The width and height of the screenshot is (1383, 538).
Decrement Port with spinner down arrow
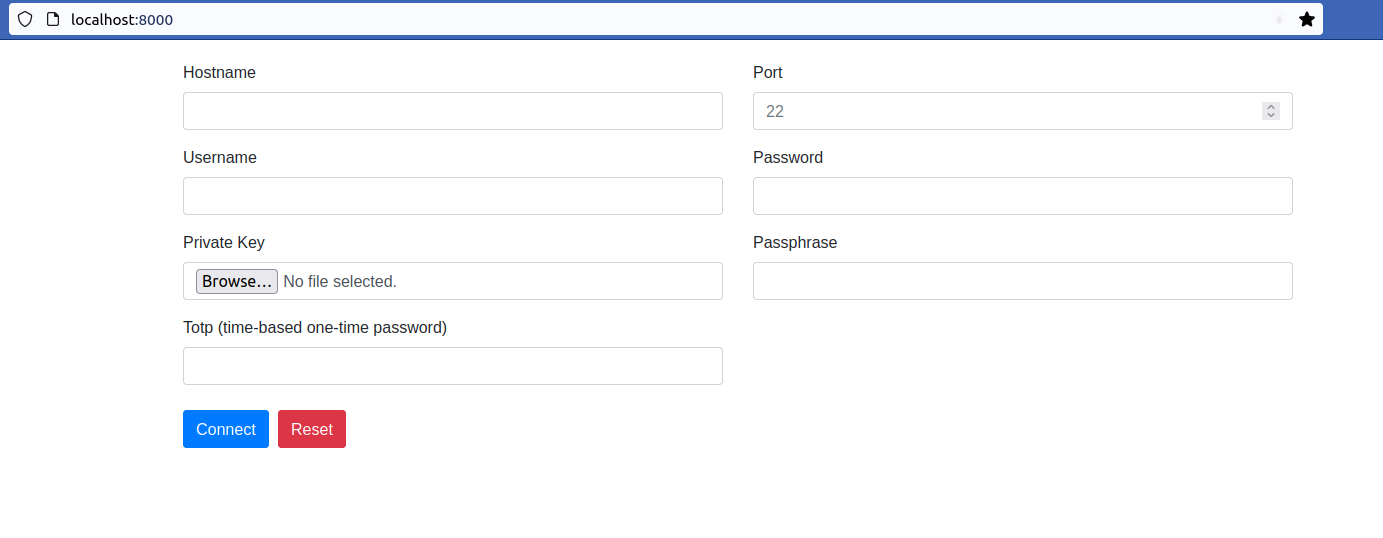click(x=1271, y=116)
